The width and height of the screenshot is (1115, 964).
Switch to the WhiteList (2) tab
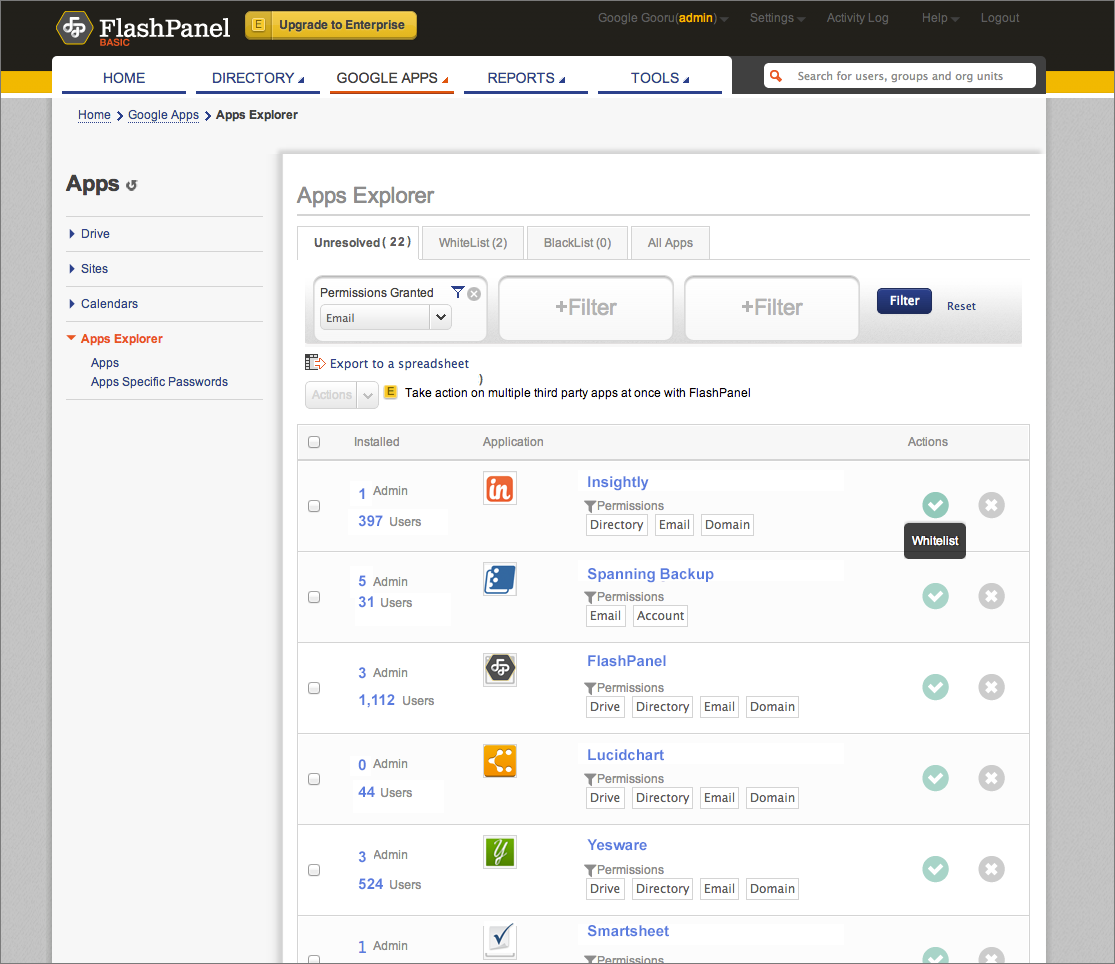[x=473, y=243]
